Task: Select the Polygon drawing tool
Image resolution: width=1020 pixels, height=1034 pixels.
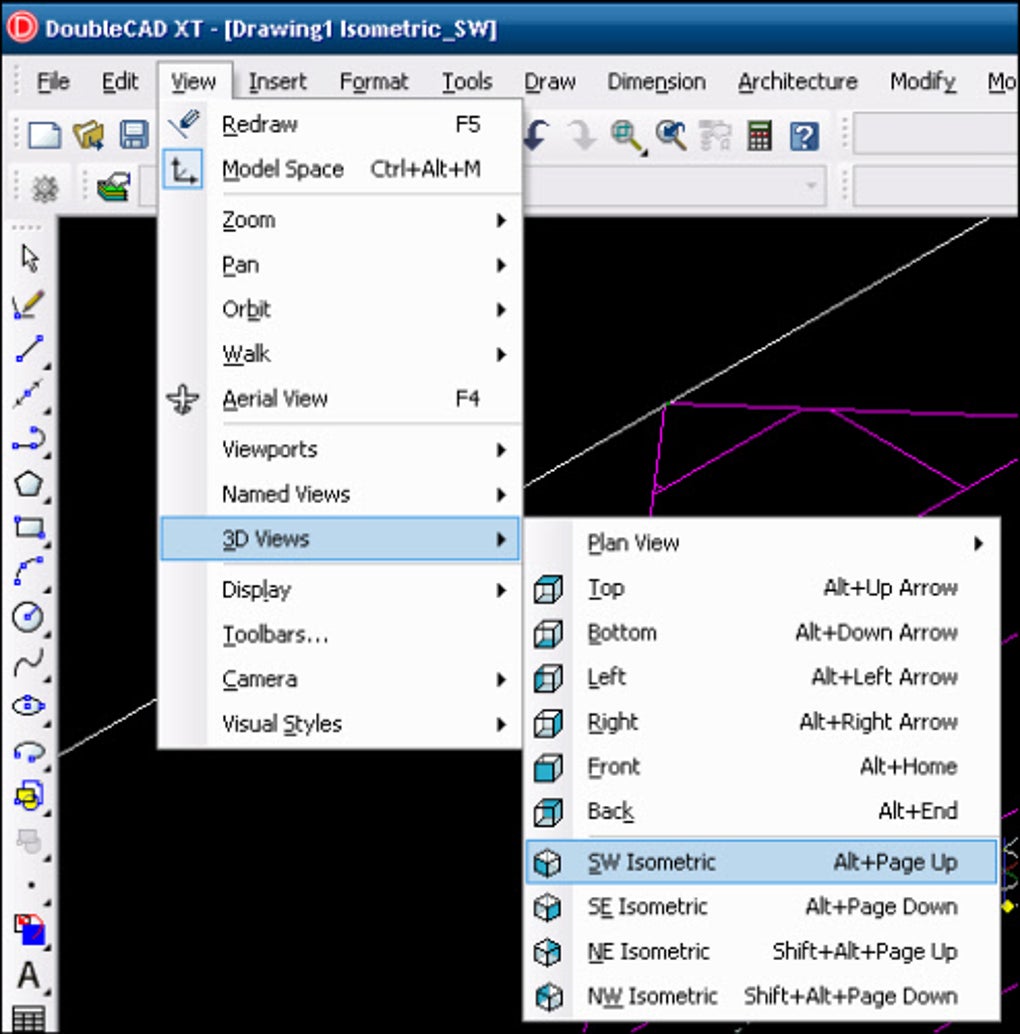Action: point(29,484)
